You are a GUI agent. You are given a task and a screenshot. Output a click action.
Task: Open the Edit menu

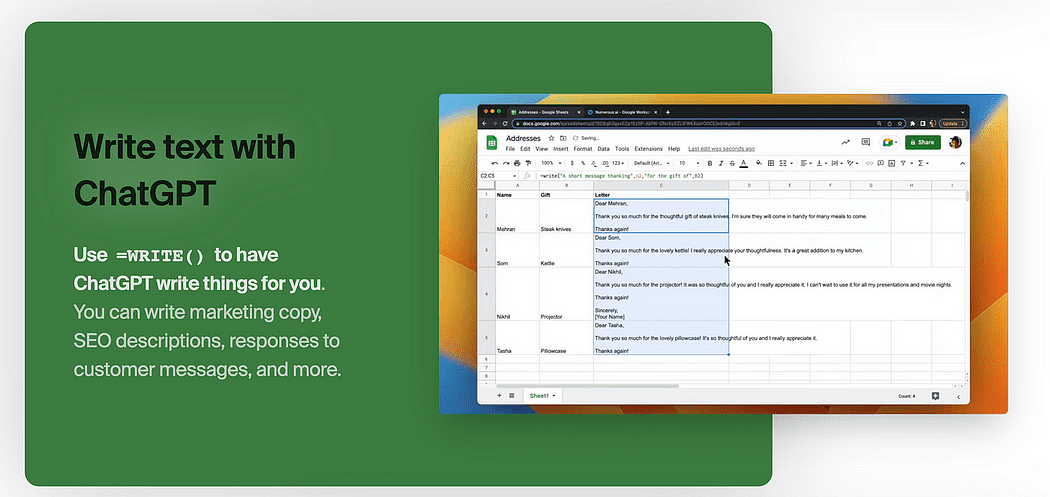point(525,149)
